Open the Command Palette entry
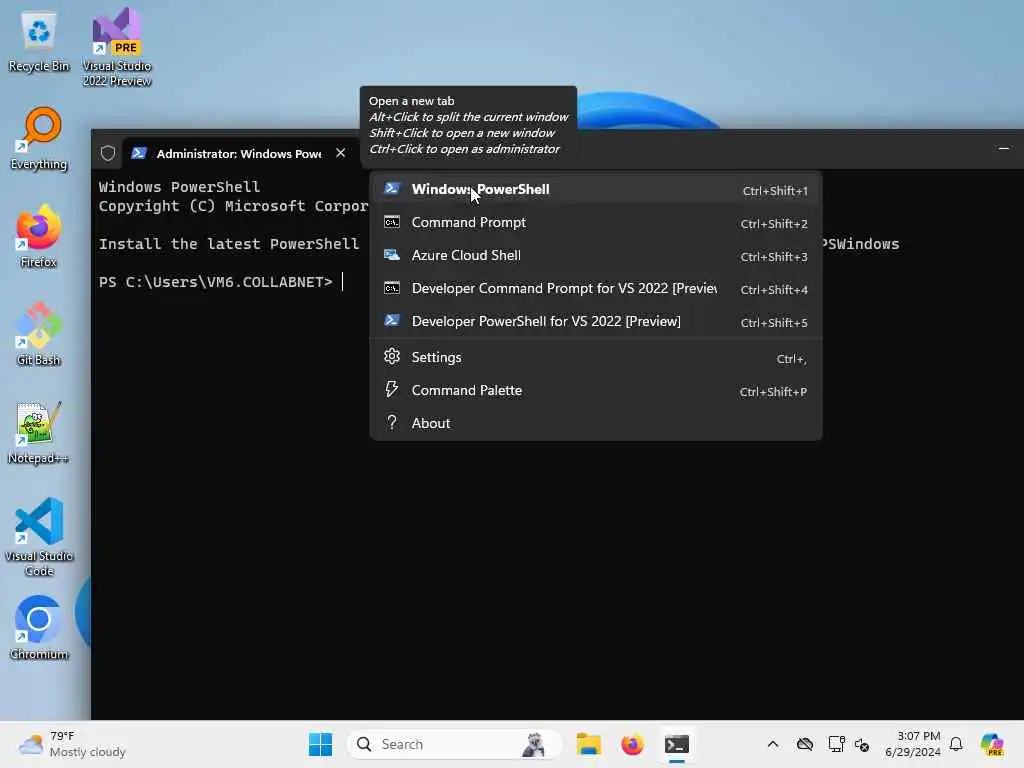 point(596,391)
